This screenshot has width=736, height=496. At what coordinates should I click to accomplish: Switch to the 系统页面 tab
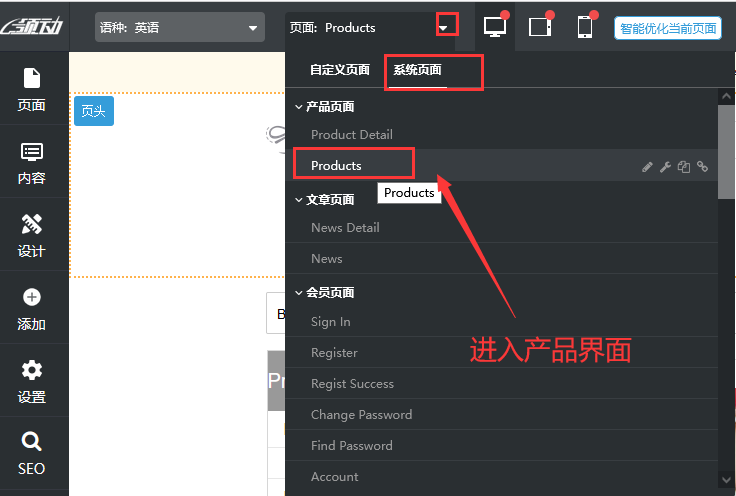tap(417, 70)
